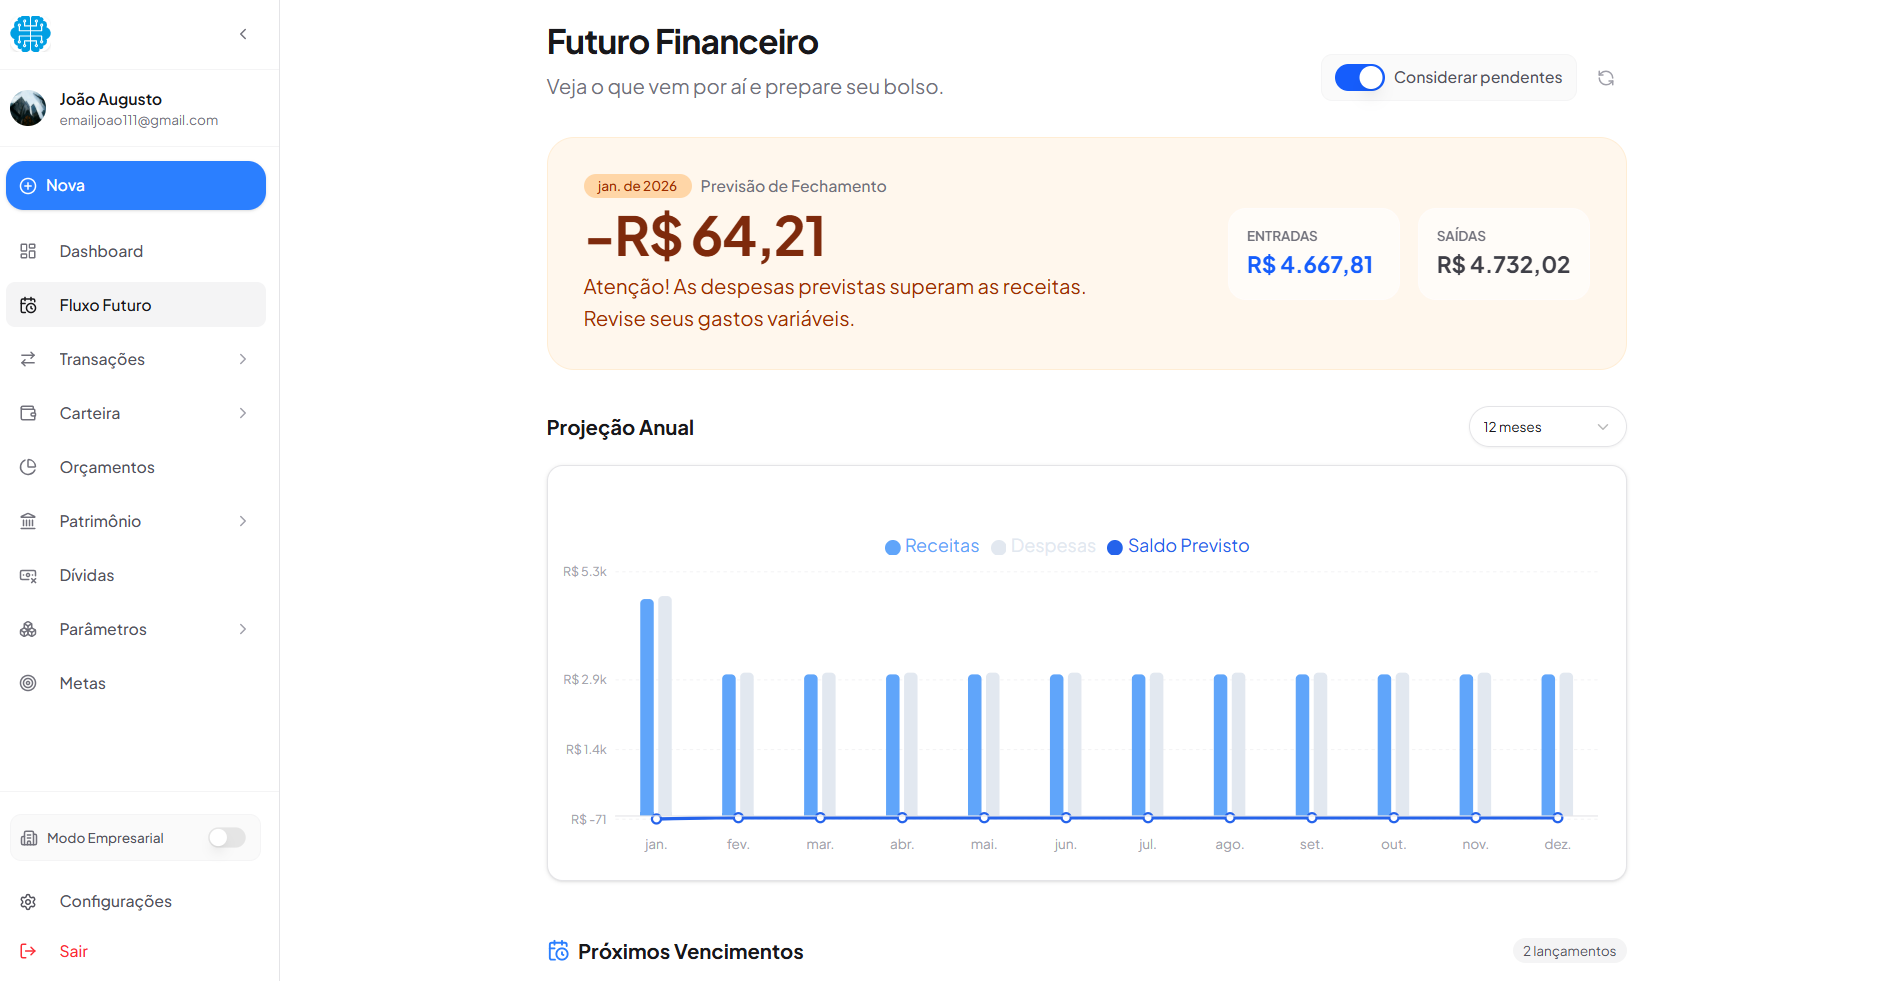
Task: Enable Modo Empresarial
Action: pos(226,838)
